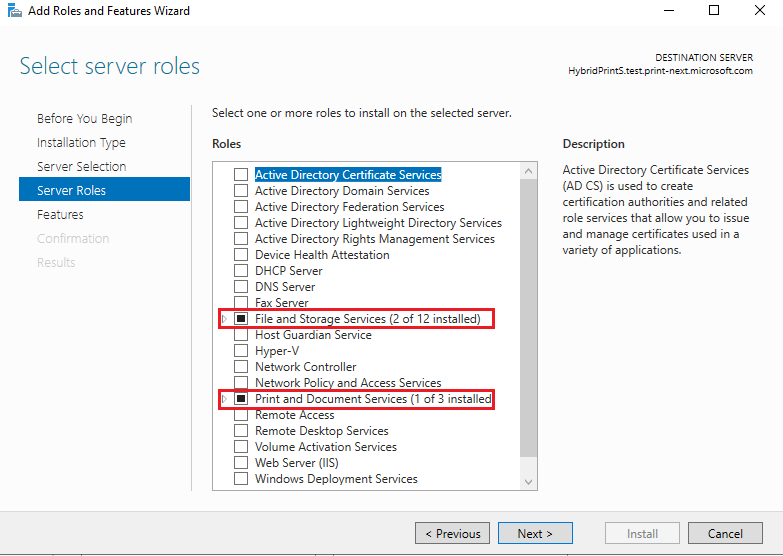Toggle File and Storage Services checkbox
Viewport: 783px width, 556px height.
[241, 318]
